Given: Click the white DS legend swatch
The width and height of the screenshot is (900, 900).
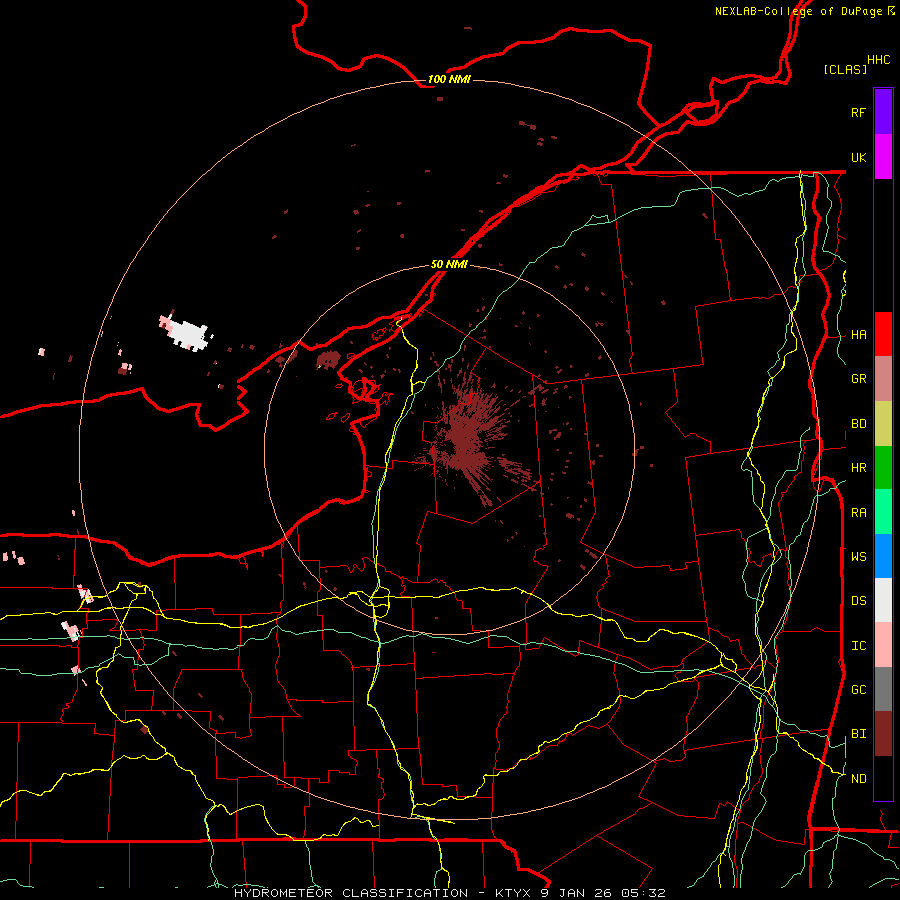Looking at the screenshot, I should point(883,600).
